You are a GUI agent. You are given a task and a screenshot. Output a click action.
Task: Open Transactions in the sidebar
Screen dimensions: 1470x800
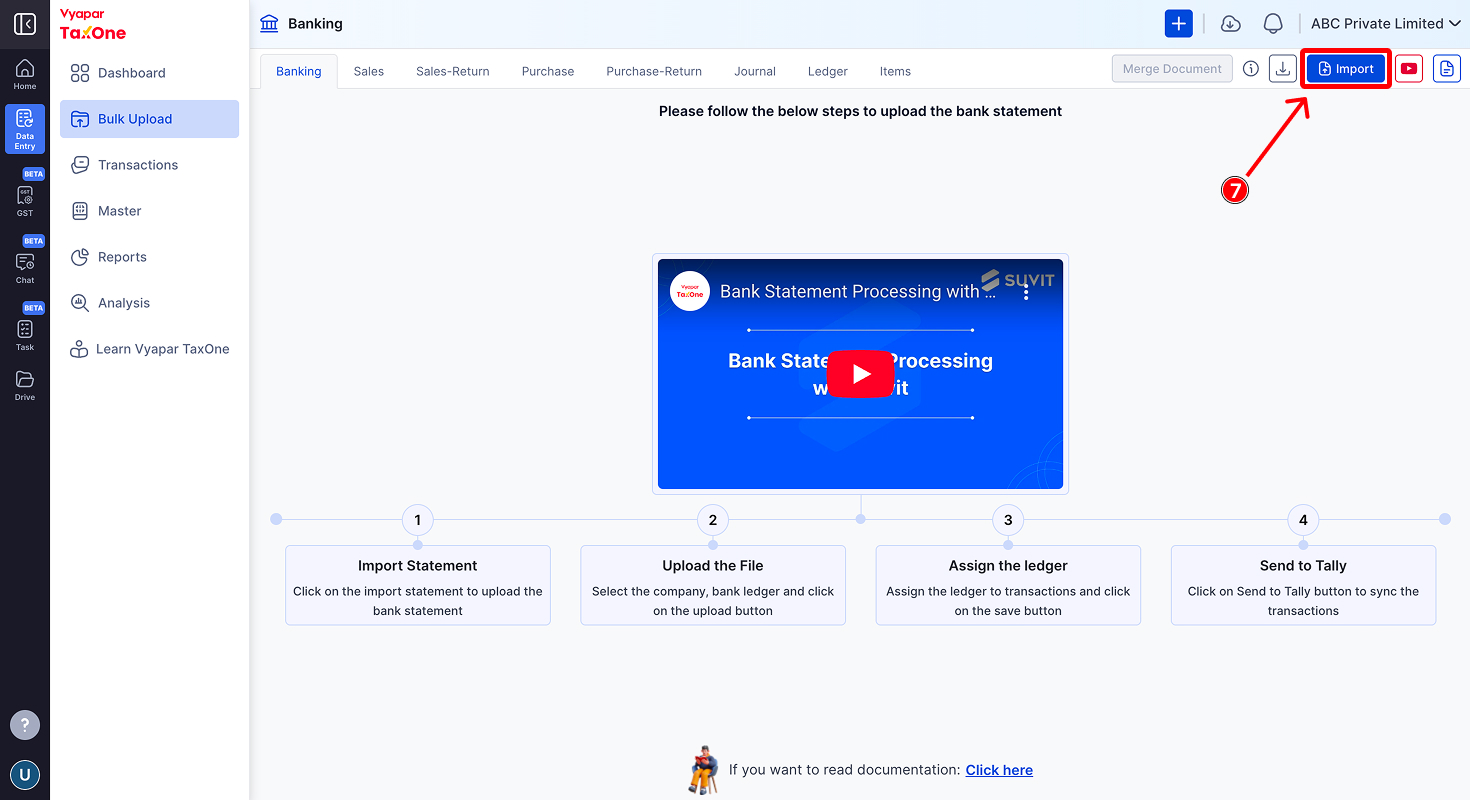149,165
